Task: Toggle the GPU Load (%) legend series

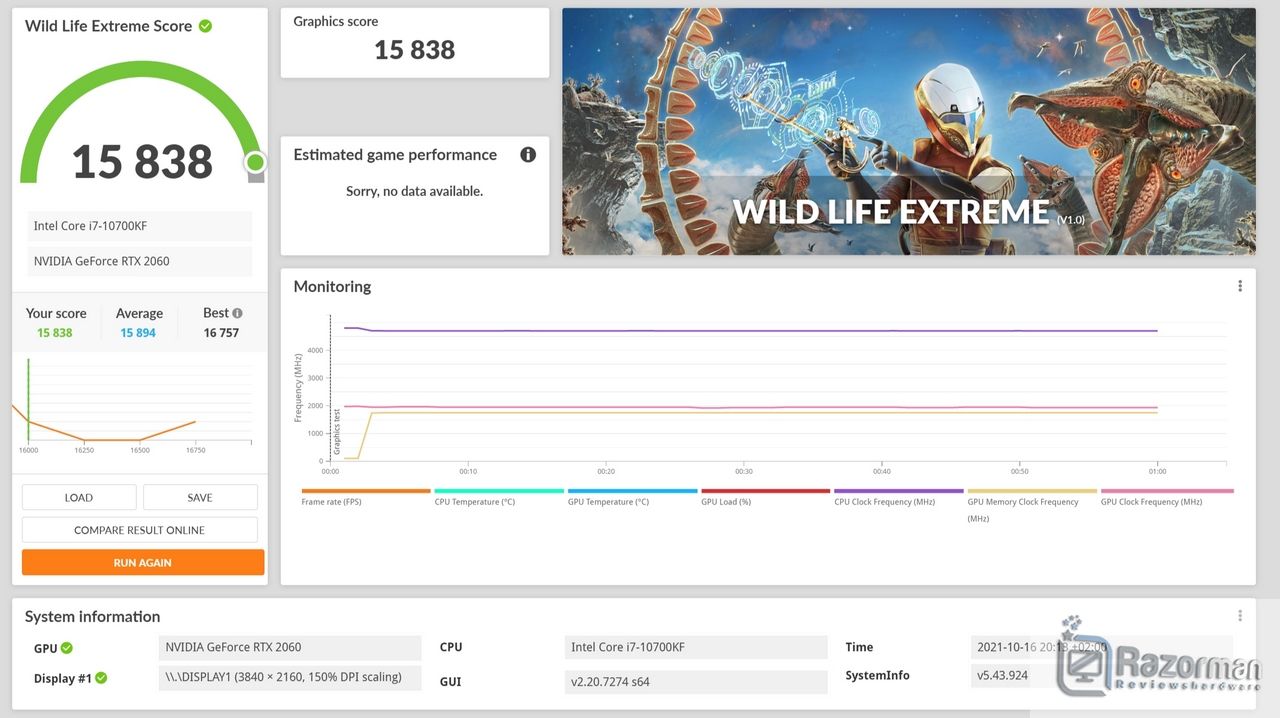Action: tap(765, 497)
